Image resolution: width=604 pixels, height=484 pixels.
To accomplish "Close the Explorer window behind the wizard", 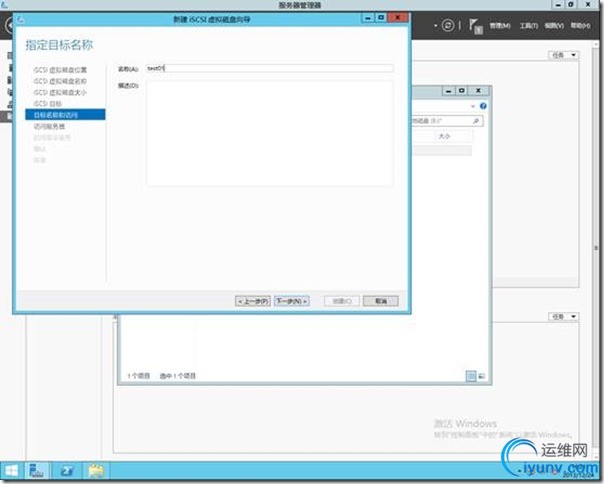I will tap(478, 91).
